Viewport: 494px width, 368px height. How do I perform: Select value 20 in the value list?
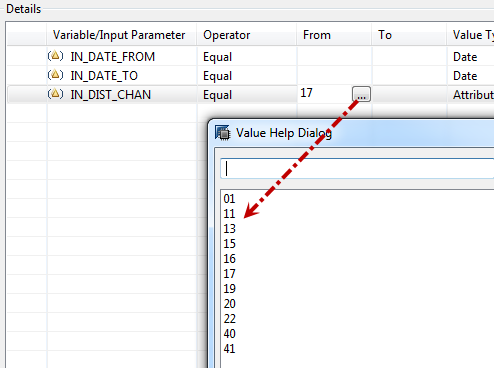[x=229, y=304]
